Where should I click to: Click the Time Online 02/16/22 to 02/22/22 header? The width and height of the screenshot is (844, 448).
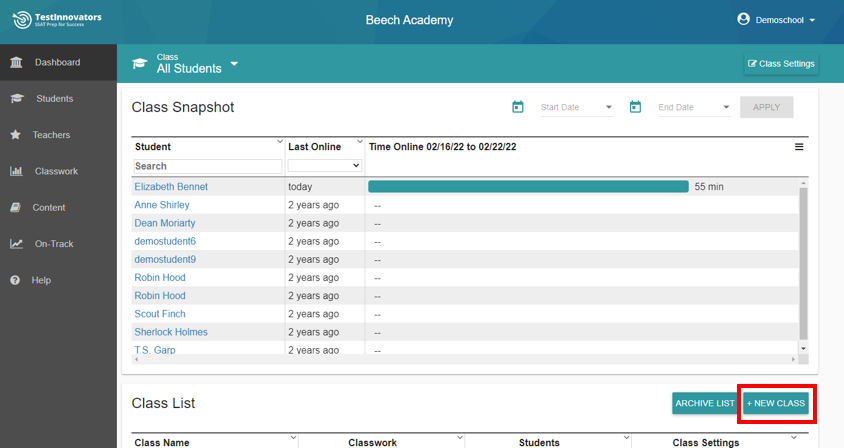(x=442, y=147)
